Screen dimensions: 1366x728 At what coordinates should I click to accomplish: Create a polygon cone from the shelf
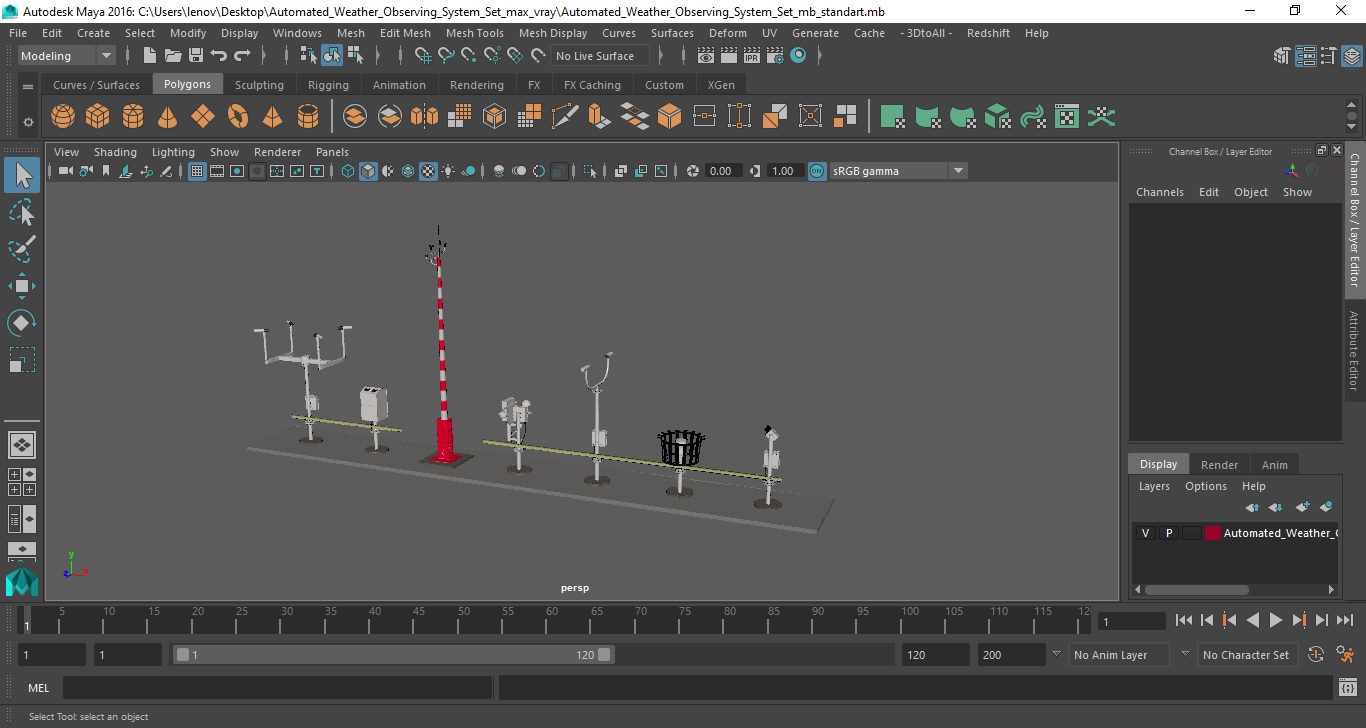(x=168, y=117)
